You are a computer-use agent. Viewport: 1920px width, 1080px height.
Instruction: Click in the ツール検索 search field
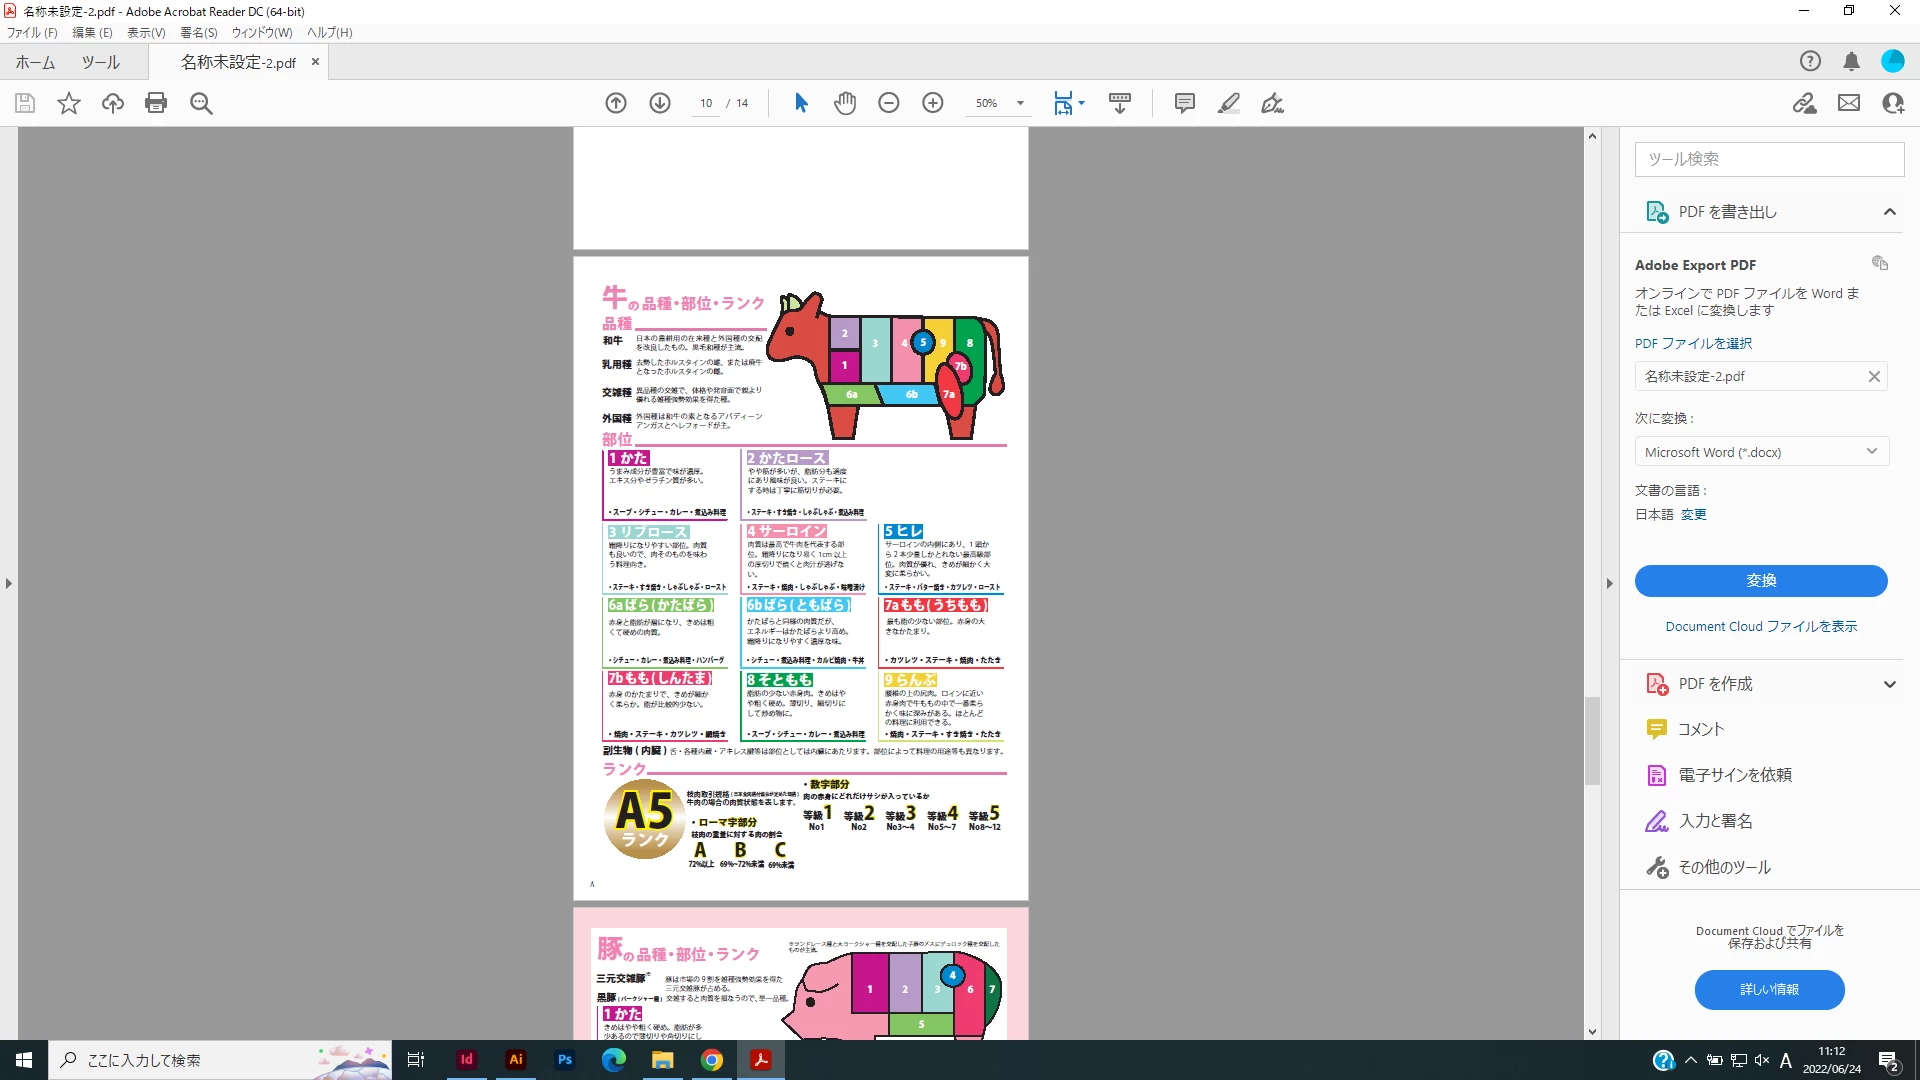[1768, 159]
